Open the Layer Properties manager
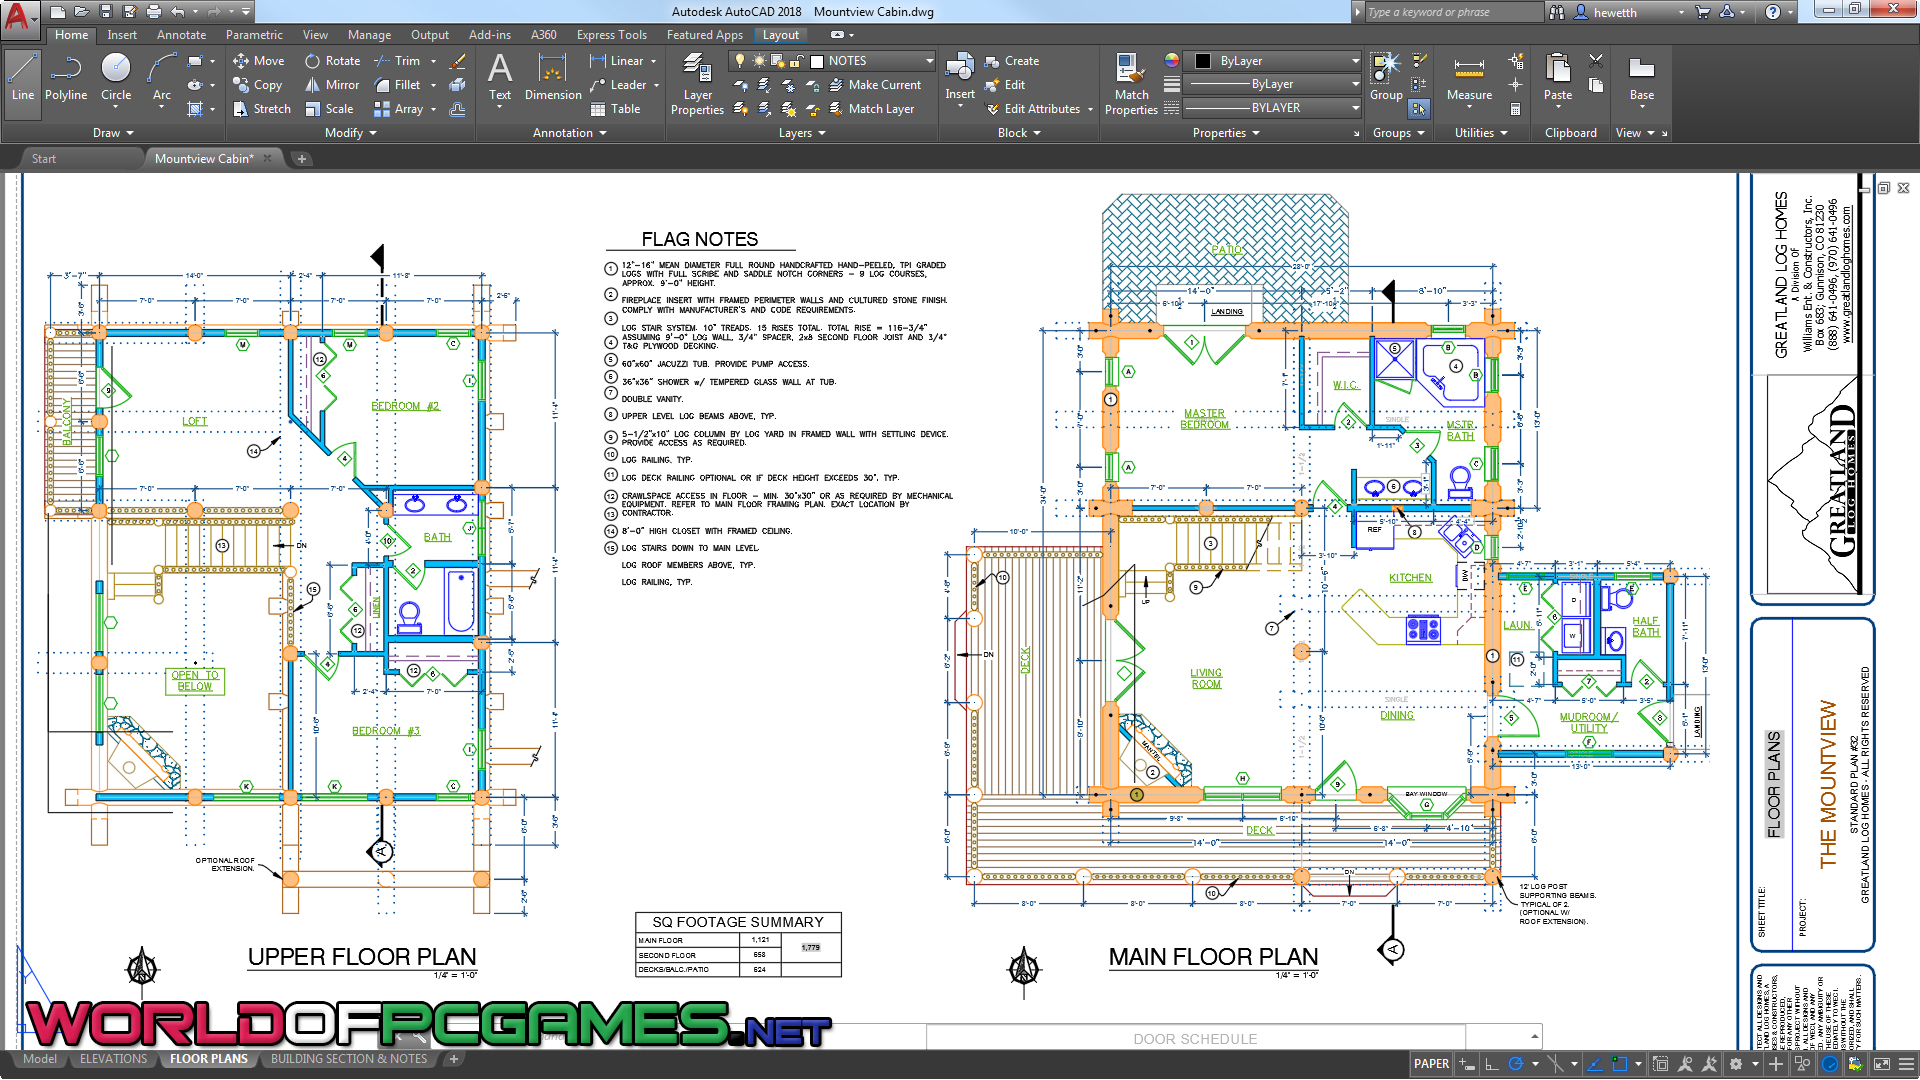This screenshot has height=1080, width=1920. [697, 85]
